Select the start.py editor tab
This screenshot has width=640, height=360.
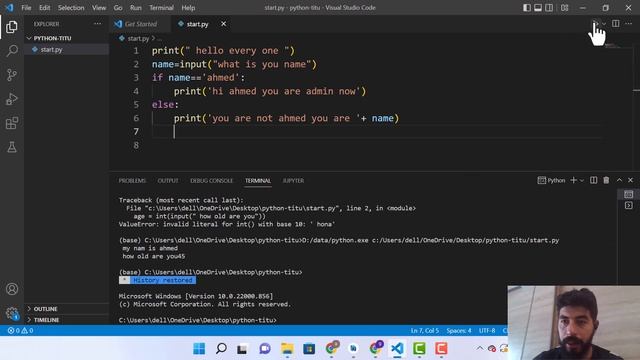point(197,24)
